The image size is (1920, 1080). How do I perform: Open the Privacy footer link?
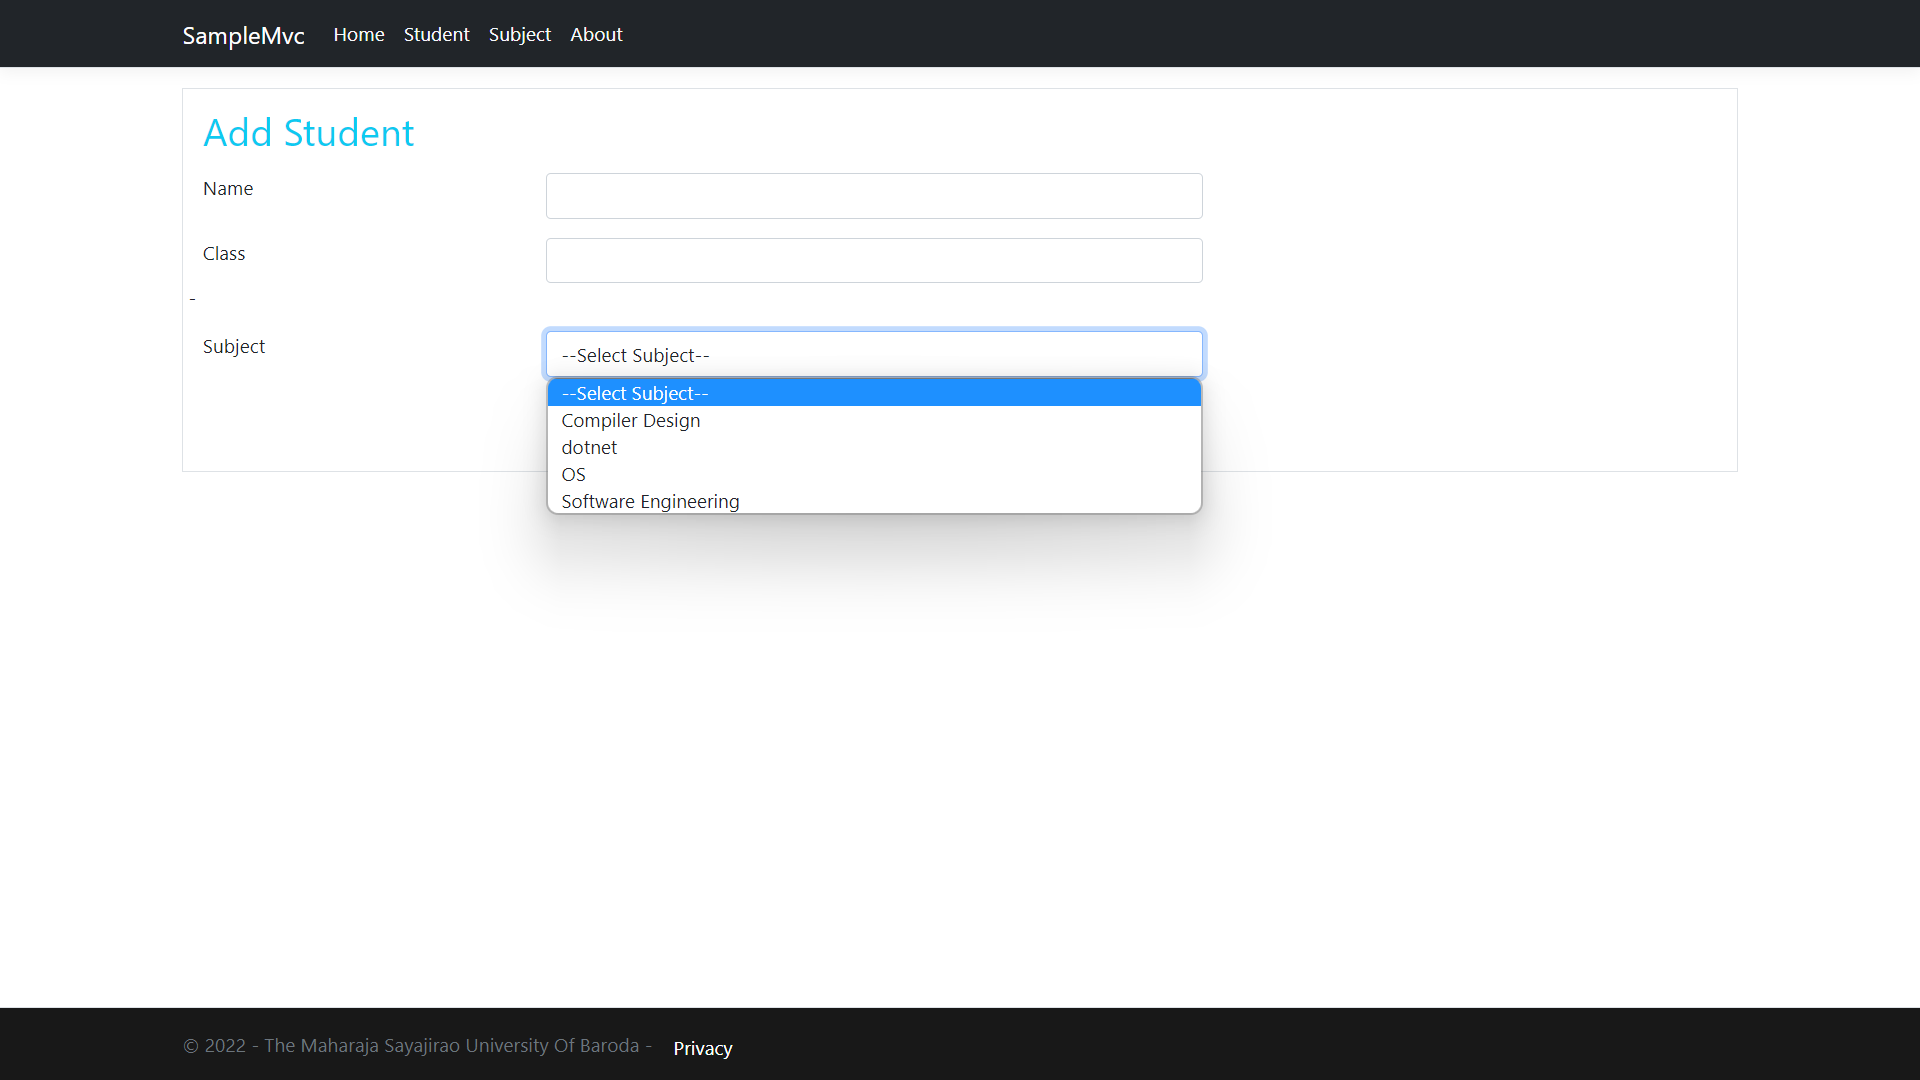703,1048
